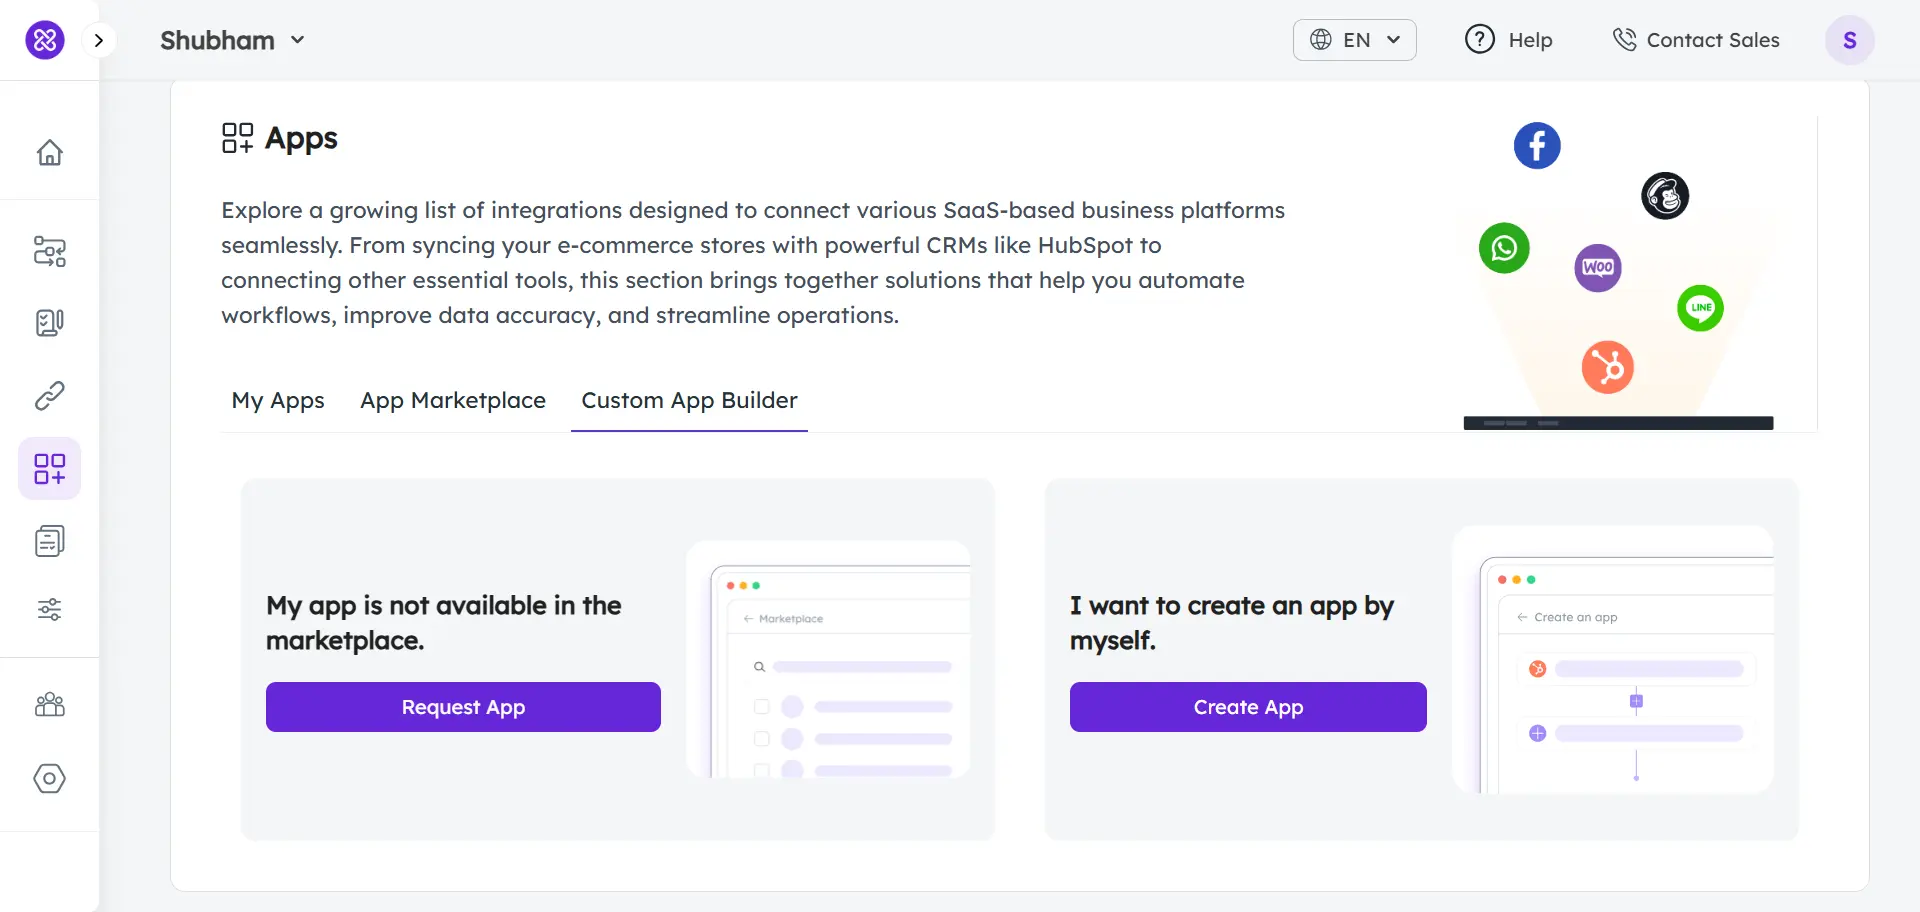This screenshot has width=1920, height=912.
Task: Open the Subscriptions icon in sidebar
Action: (49, 323)
